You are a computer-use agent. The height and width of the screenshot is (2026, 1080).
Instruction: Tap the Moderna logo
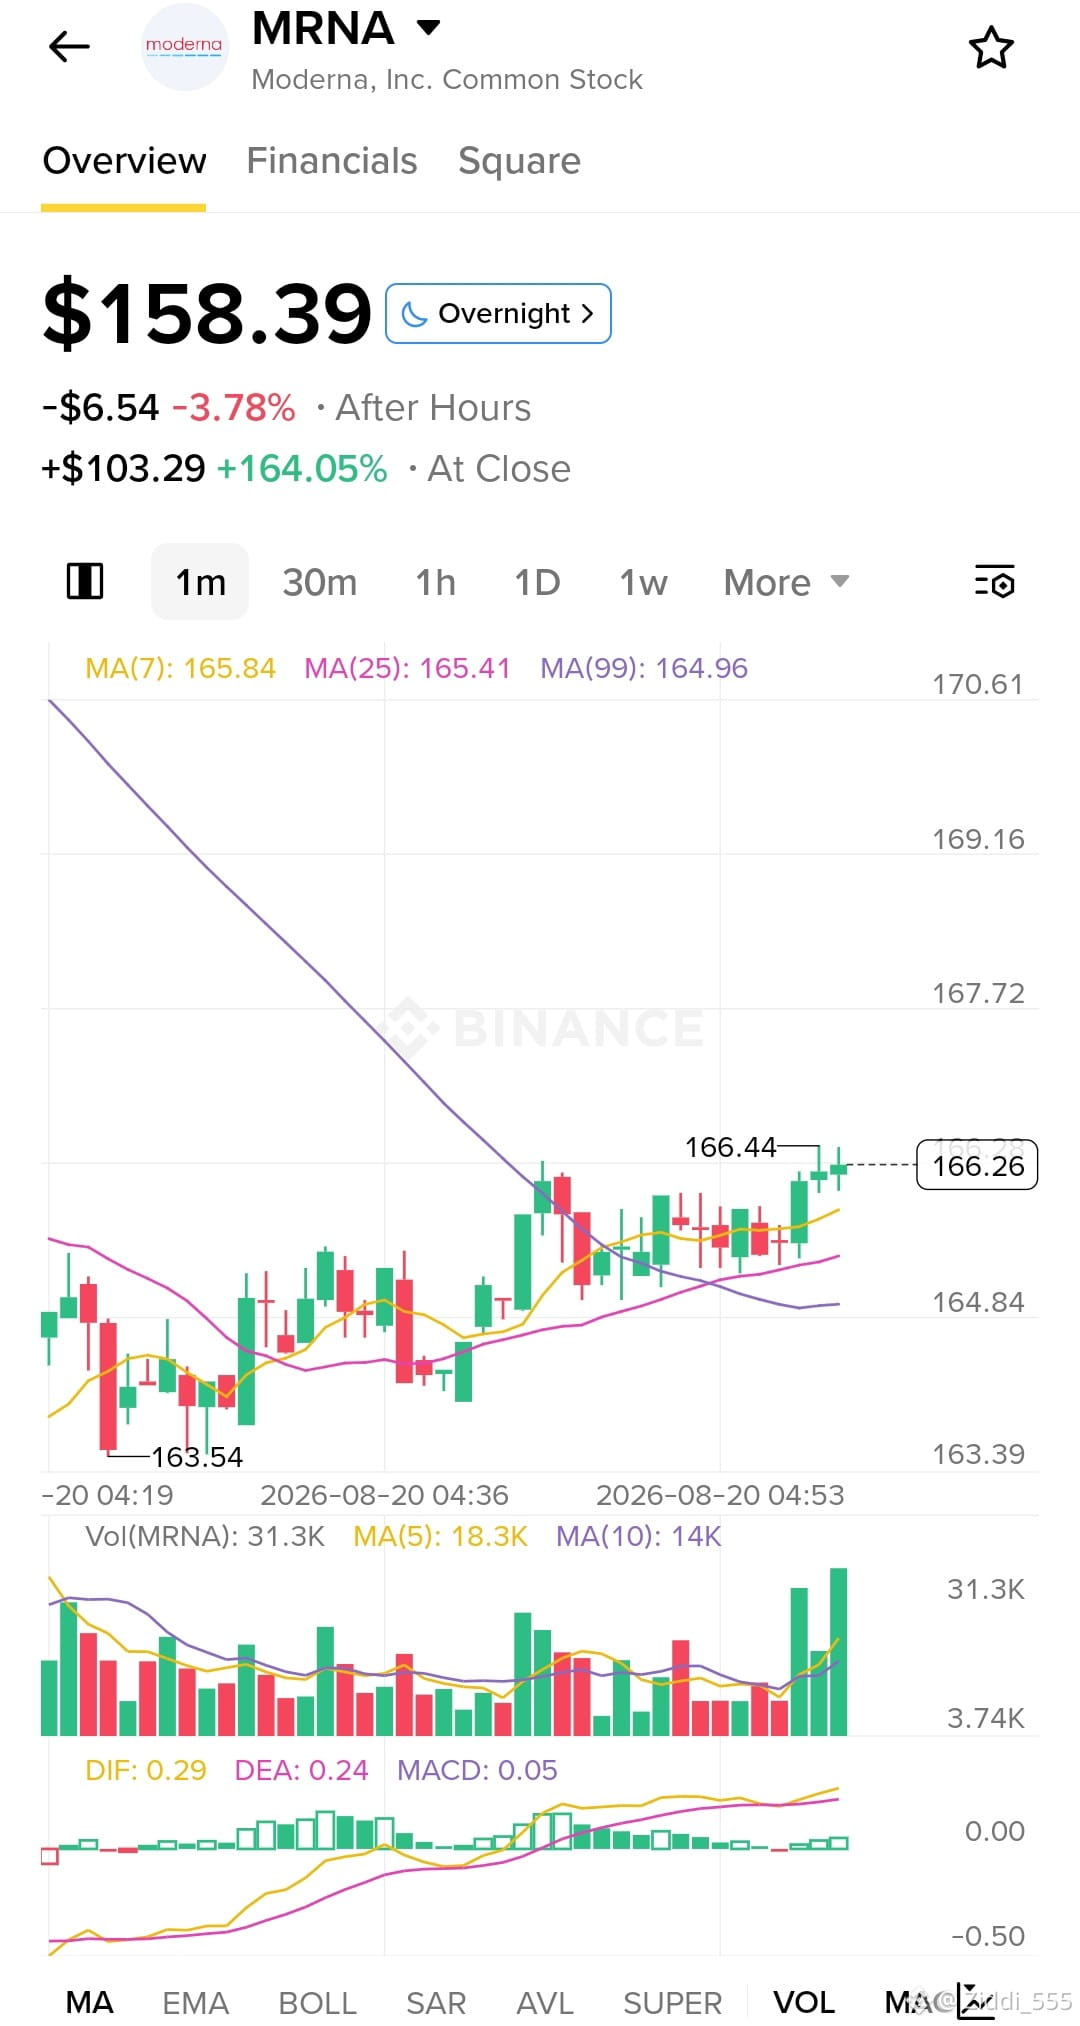pos(184,47)
